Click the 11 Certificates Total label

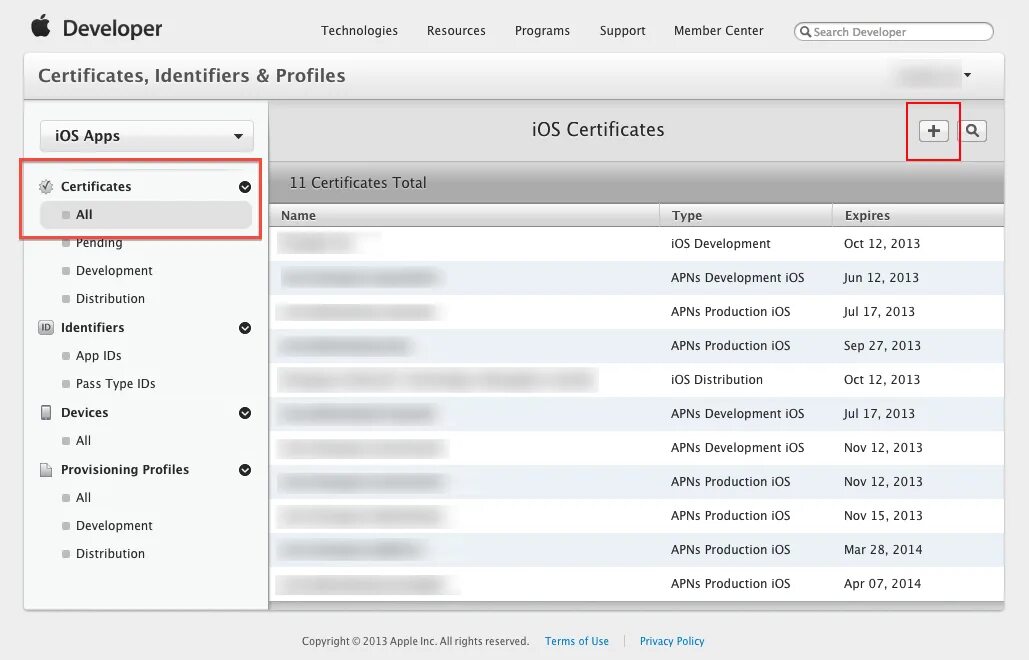point(358,182)
